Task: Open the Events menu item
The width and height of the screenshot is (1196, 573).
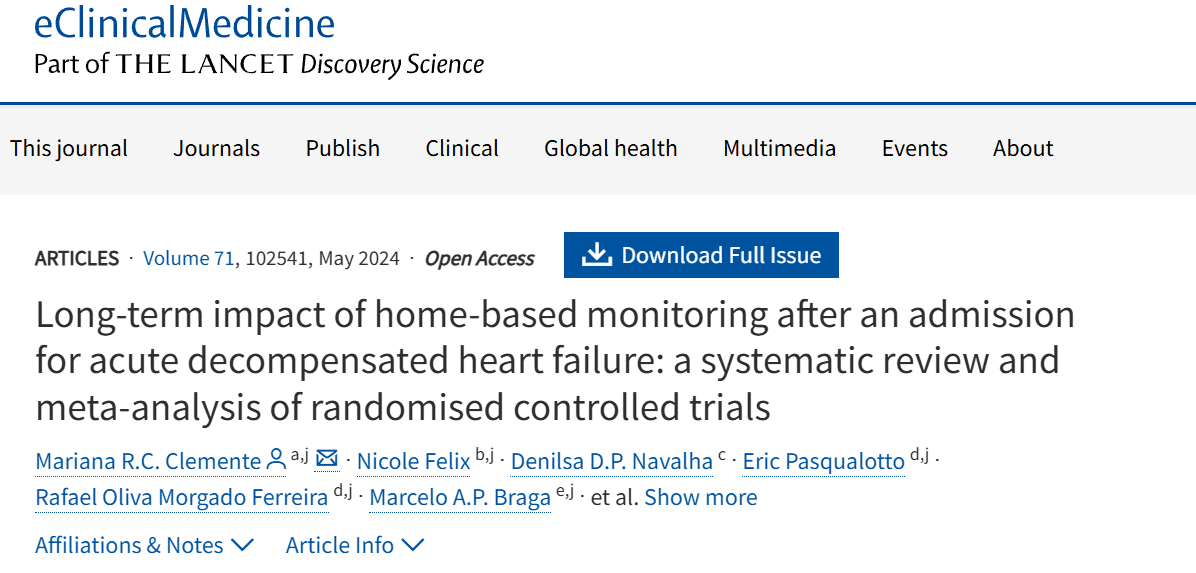Action: [x=914, y=148]
